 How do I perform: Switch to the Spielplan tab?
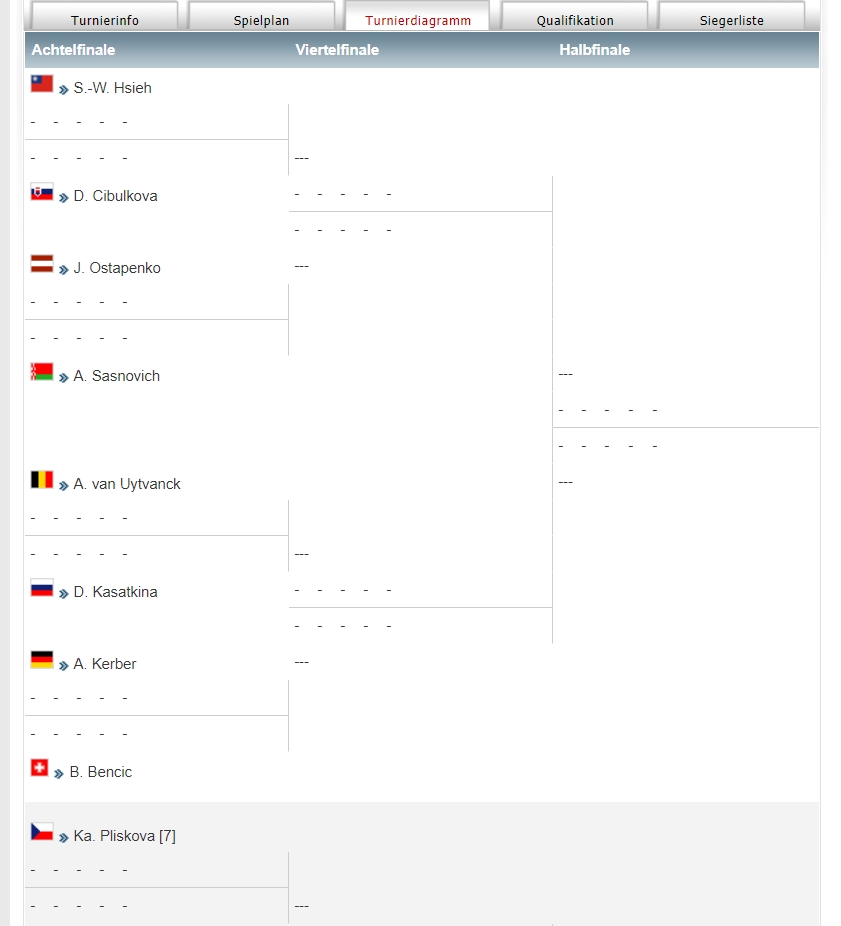pyautogui.click(x=261, y=19)
